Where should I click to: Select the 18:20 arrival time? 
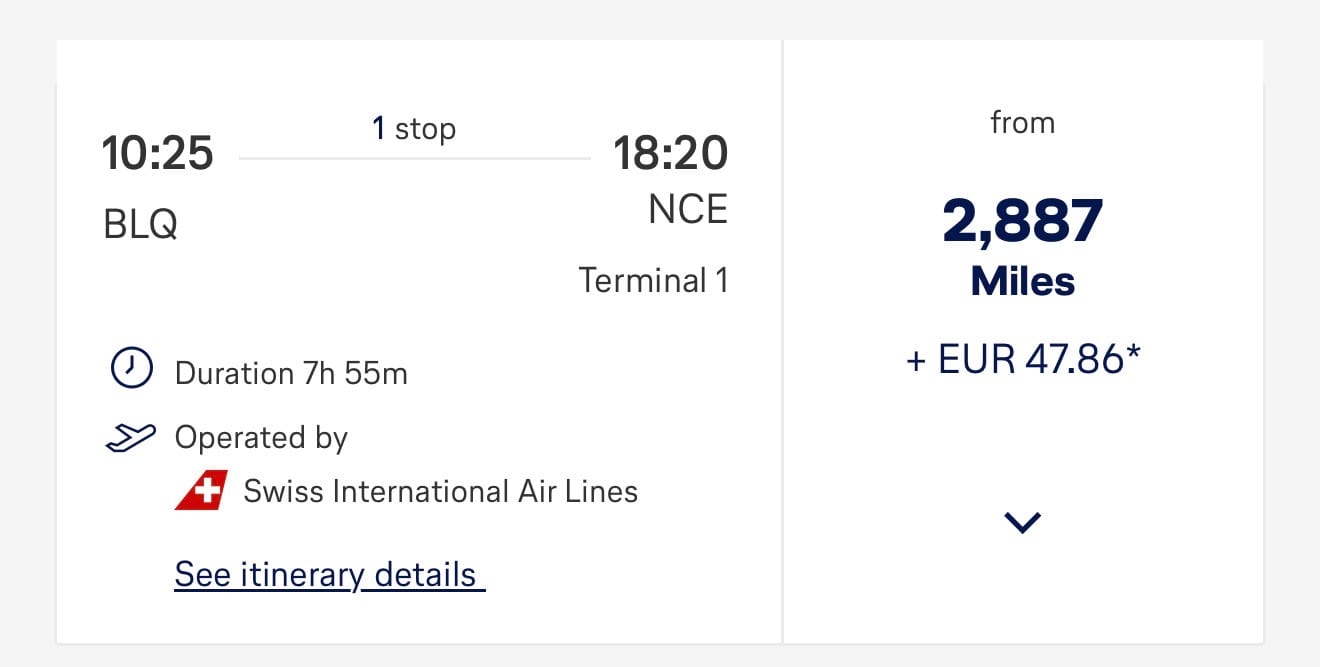[670, 153]
